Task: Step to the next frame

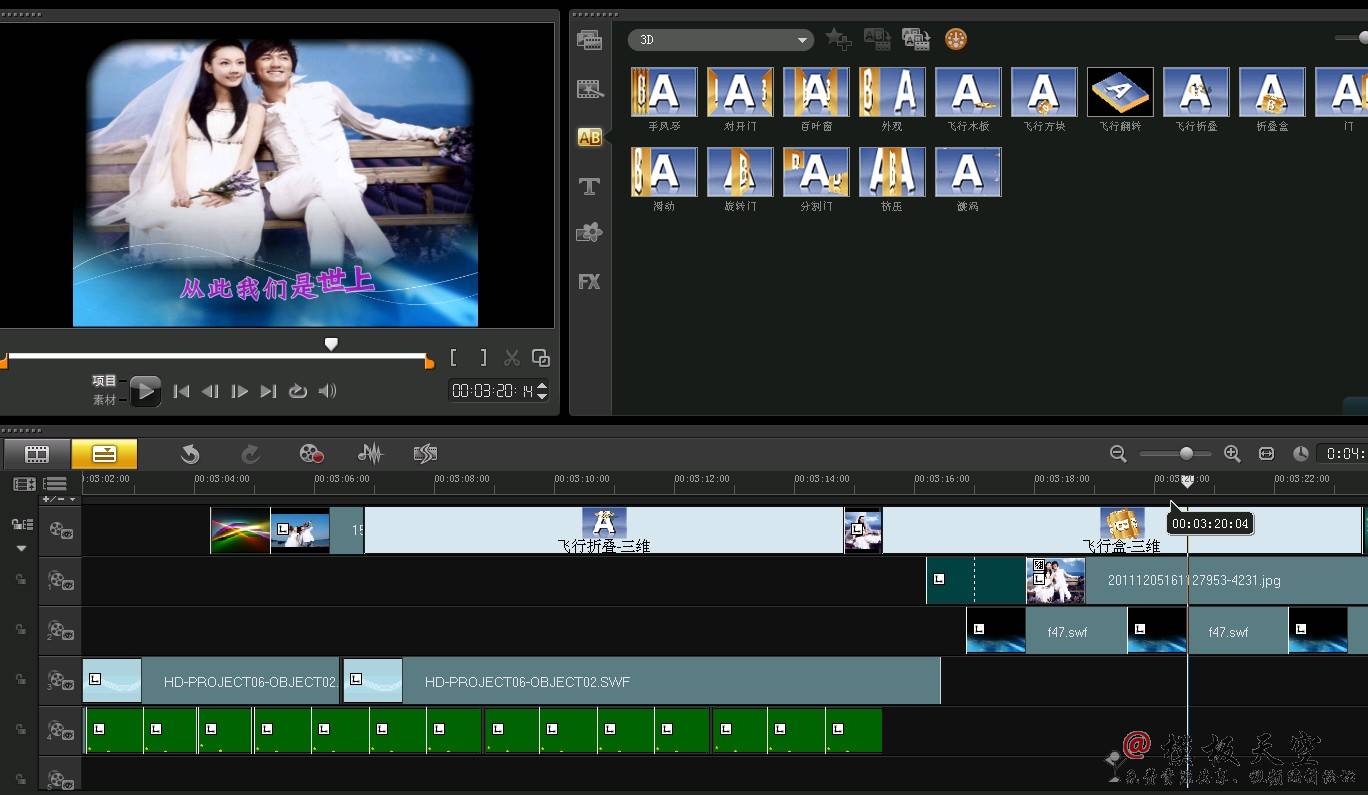Action: click(x=239, y=392)
